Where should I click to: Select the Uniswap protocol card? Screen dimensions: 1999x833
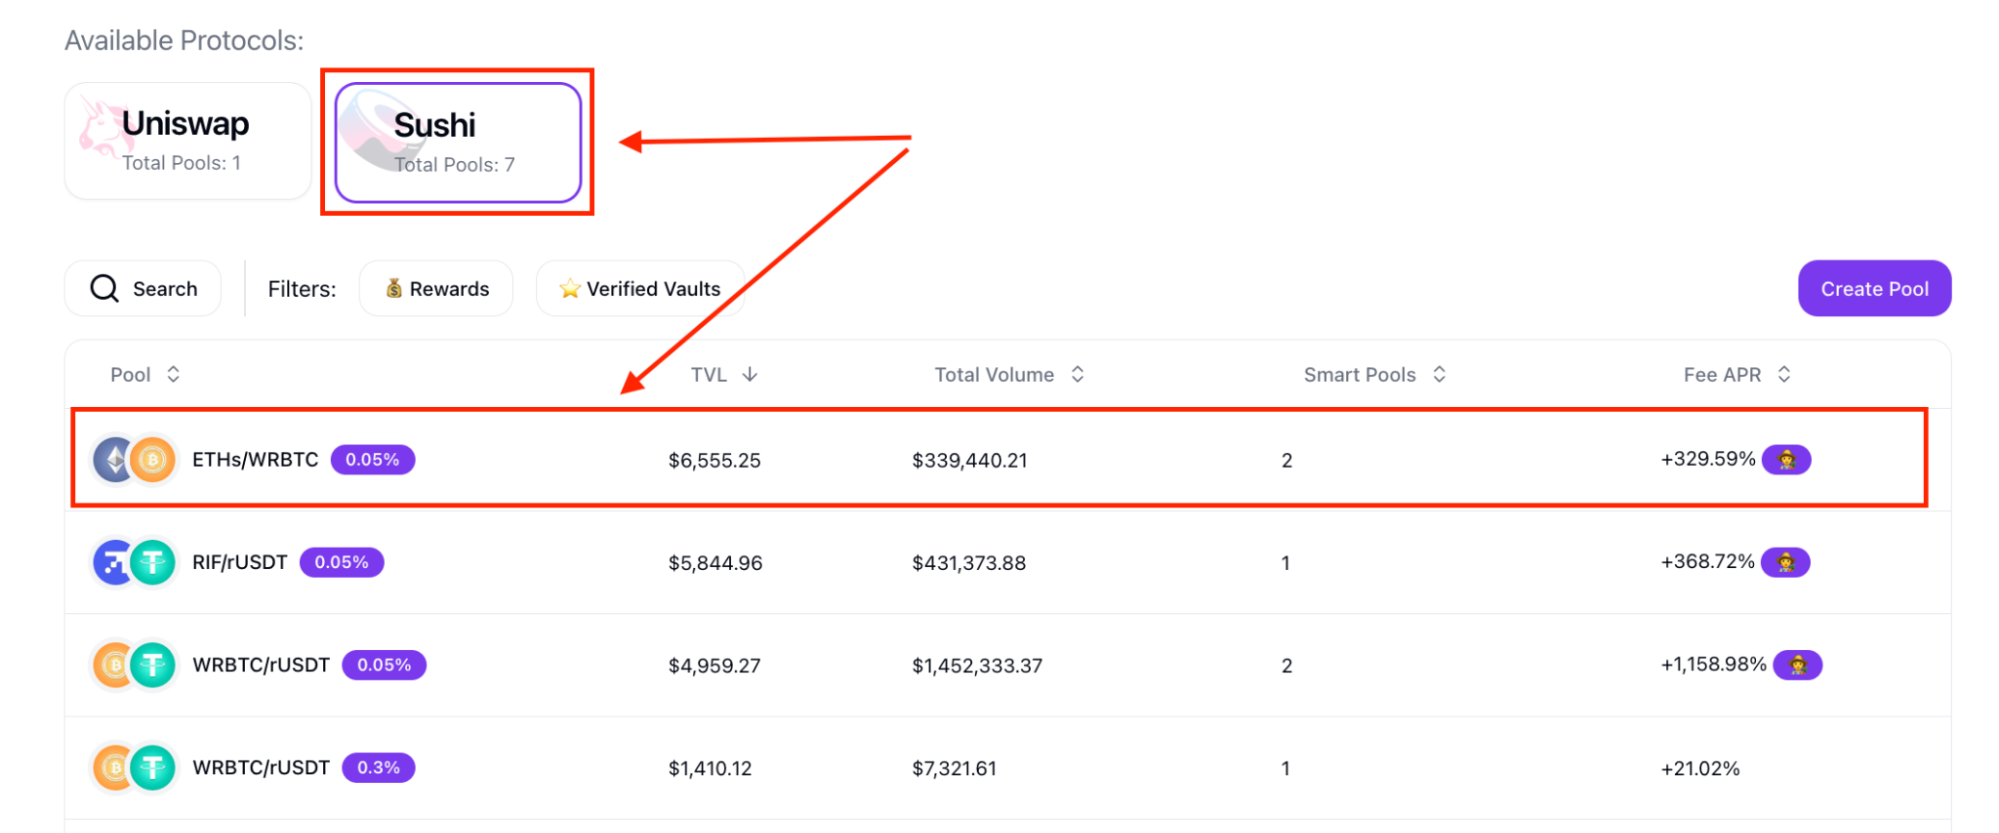[x=188, y=141]
